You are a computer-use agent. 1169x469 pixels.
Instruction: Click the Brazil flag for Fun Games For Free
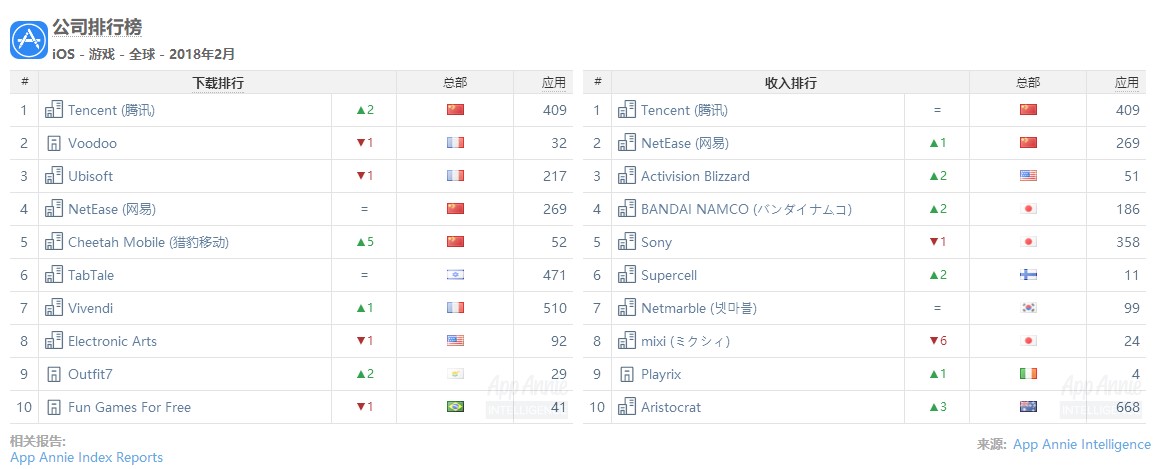(455, 407)
